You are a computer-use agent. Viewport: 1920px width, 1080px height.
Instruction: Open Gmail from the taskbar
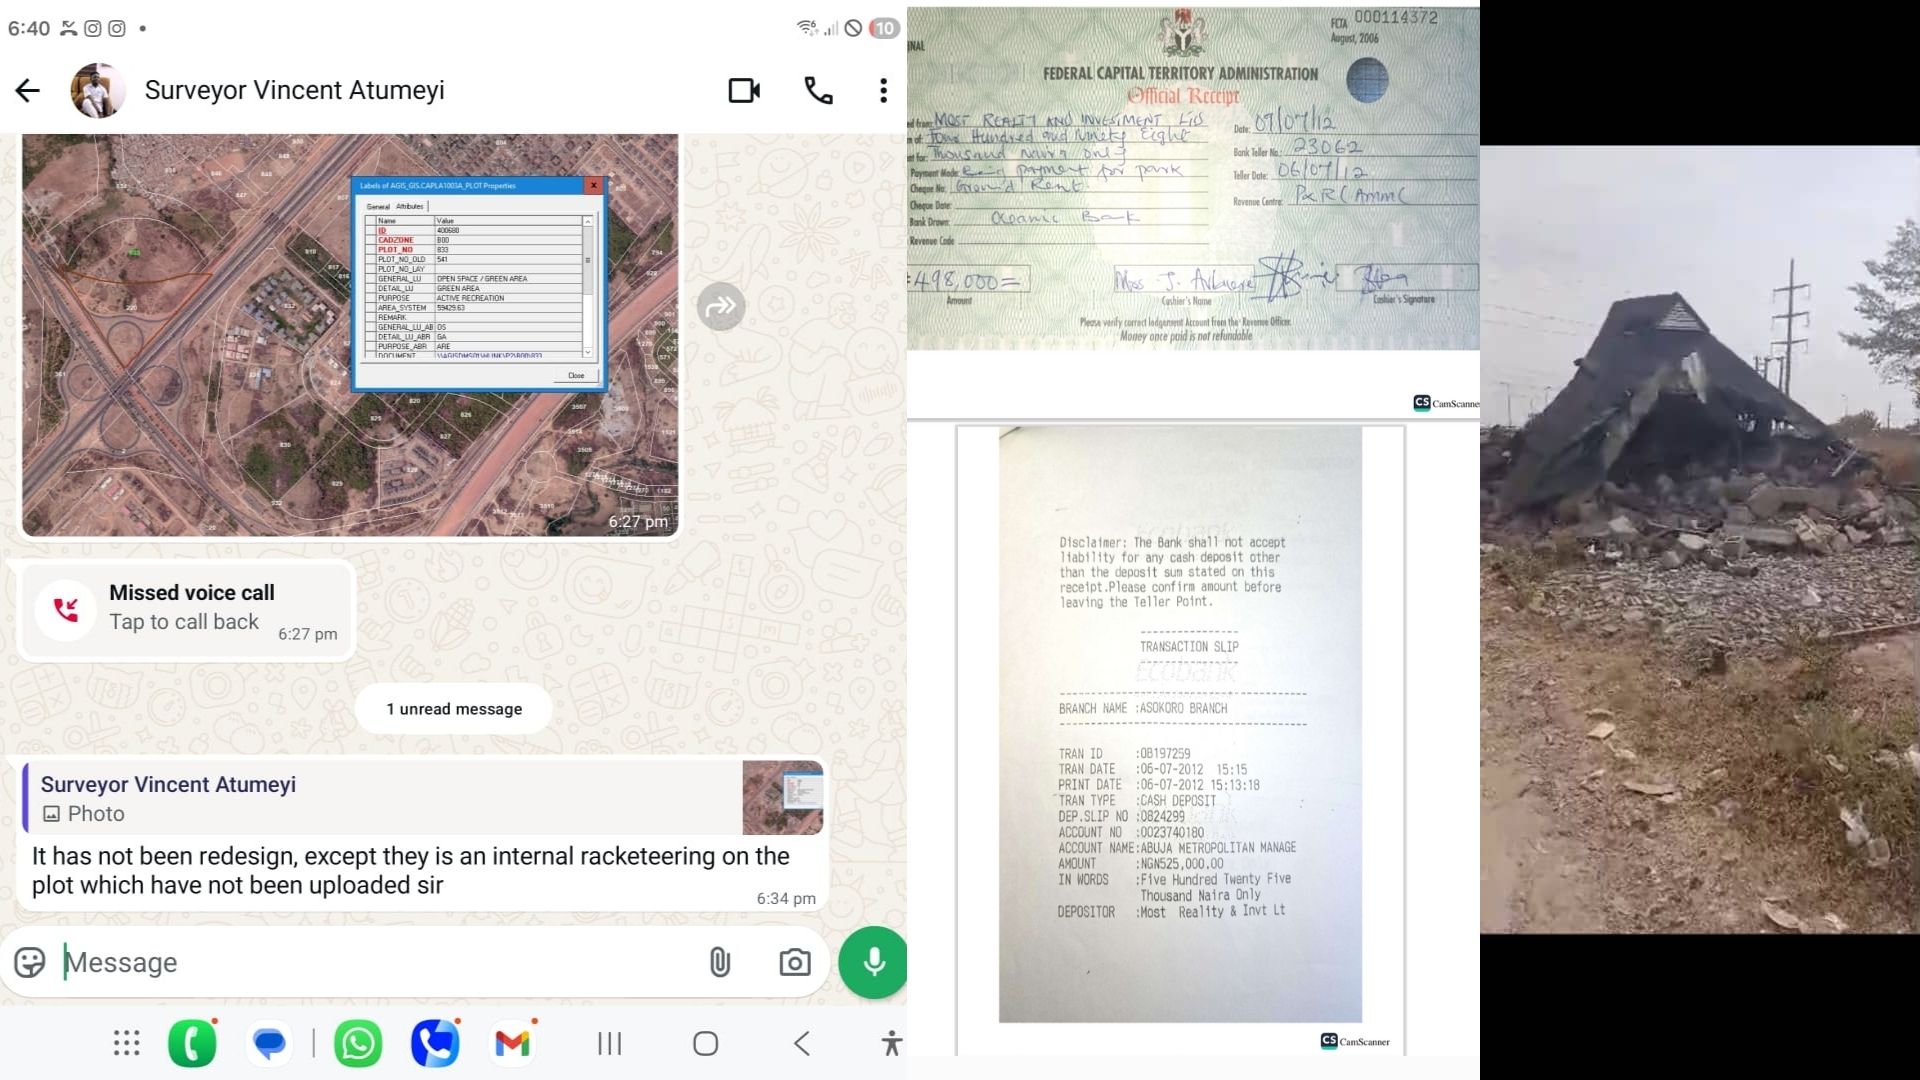pos(512,1044)
